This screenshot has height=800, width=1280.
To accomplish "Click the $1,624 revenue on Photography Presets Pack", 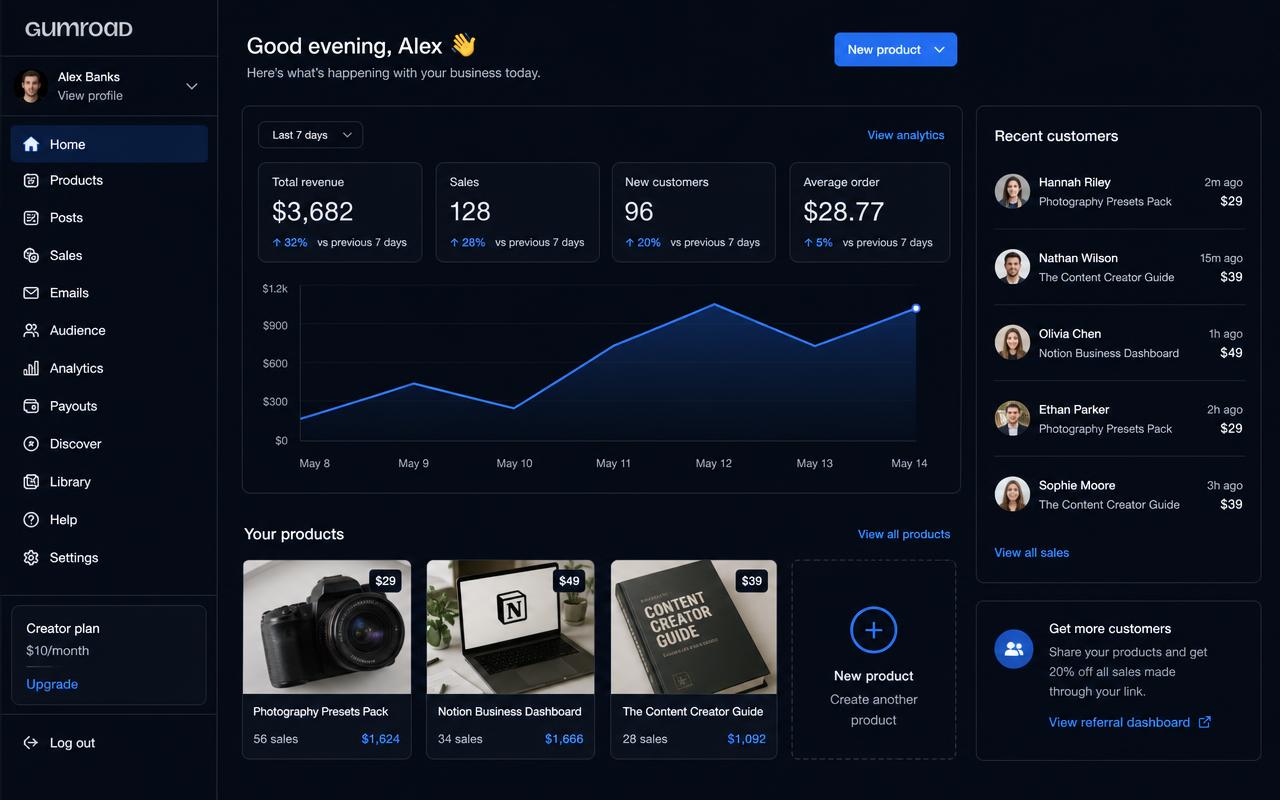I will coord(380,739).
